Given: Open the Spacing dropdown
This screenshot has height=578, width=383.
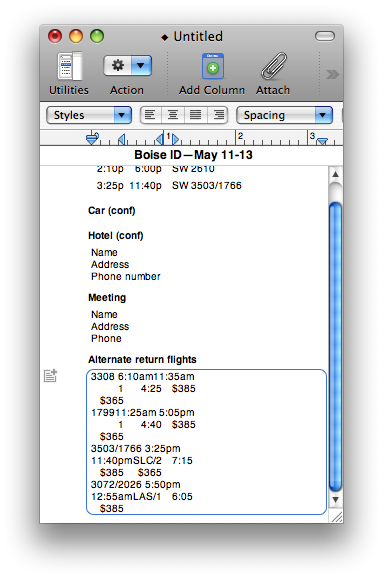Looking at the screenshot, I should coord(284,115).
